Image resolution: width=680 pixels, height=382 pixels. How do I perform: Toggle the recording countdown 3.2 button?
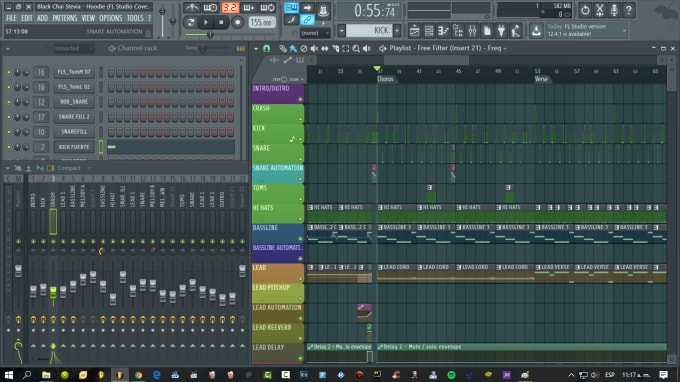(230, 7)
